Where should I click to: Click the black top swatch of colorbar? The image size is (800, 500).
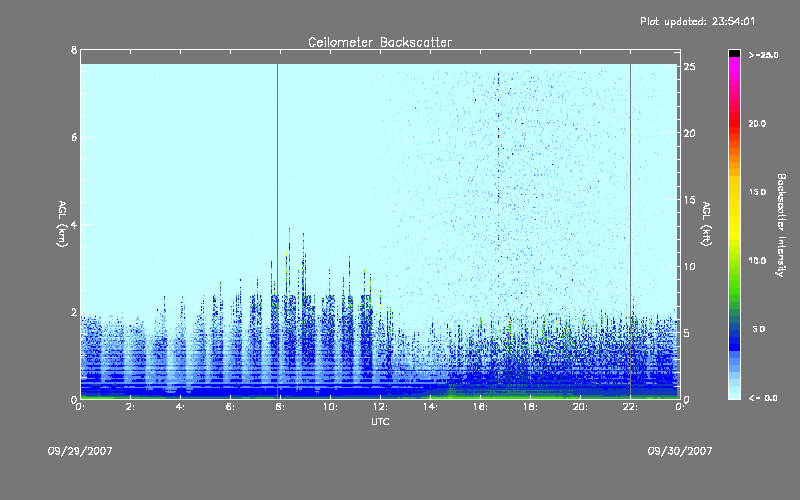click(734, 53)
